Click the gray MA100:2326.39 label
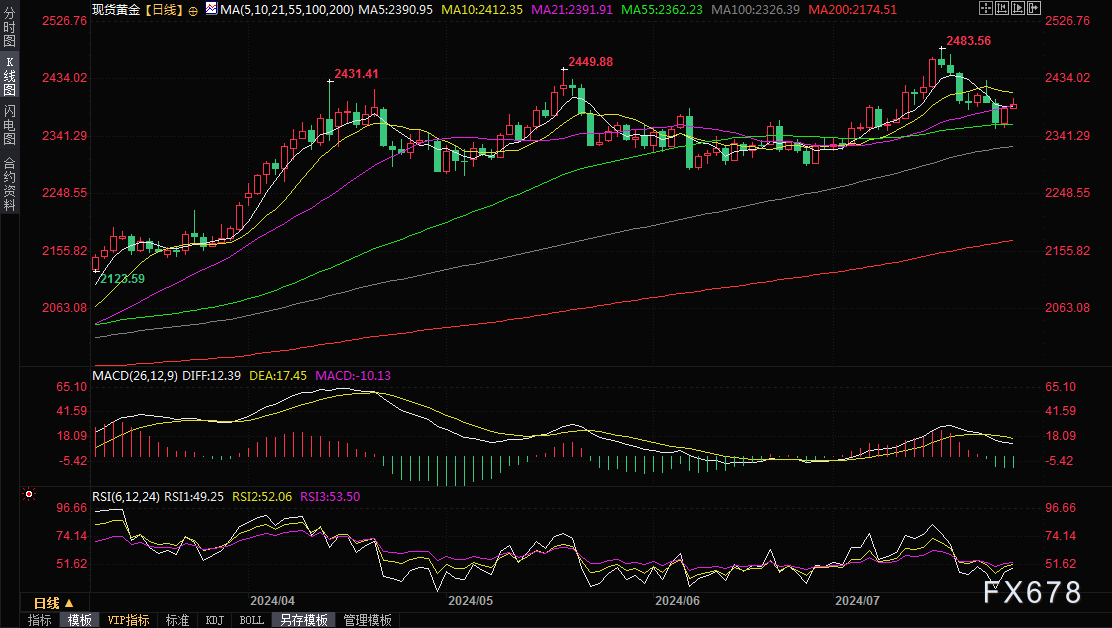 [x=755, y=10]
